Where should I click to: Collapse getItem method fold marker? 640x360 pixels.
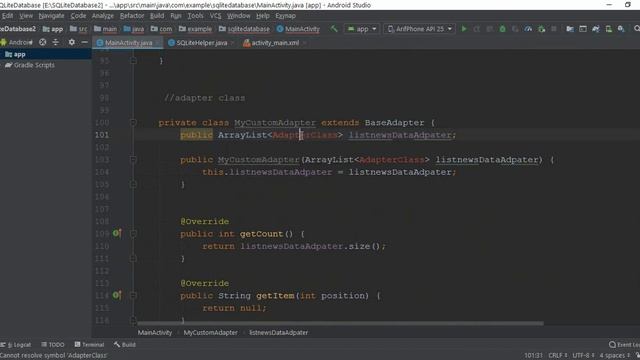click(x=133, y=295)
